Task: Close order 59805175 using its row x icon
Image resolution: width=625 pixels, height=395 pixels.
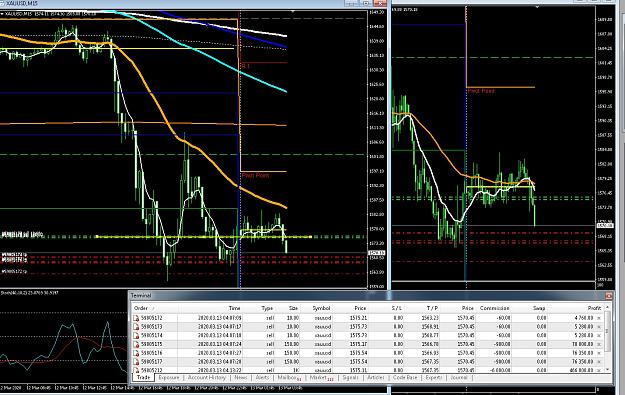Action: click(x=599, y=344)
